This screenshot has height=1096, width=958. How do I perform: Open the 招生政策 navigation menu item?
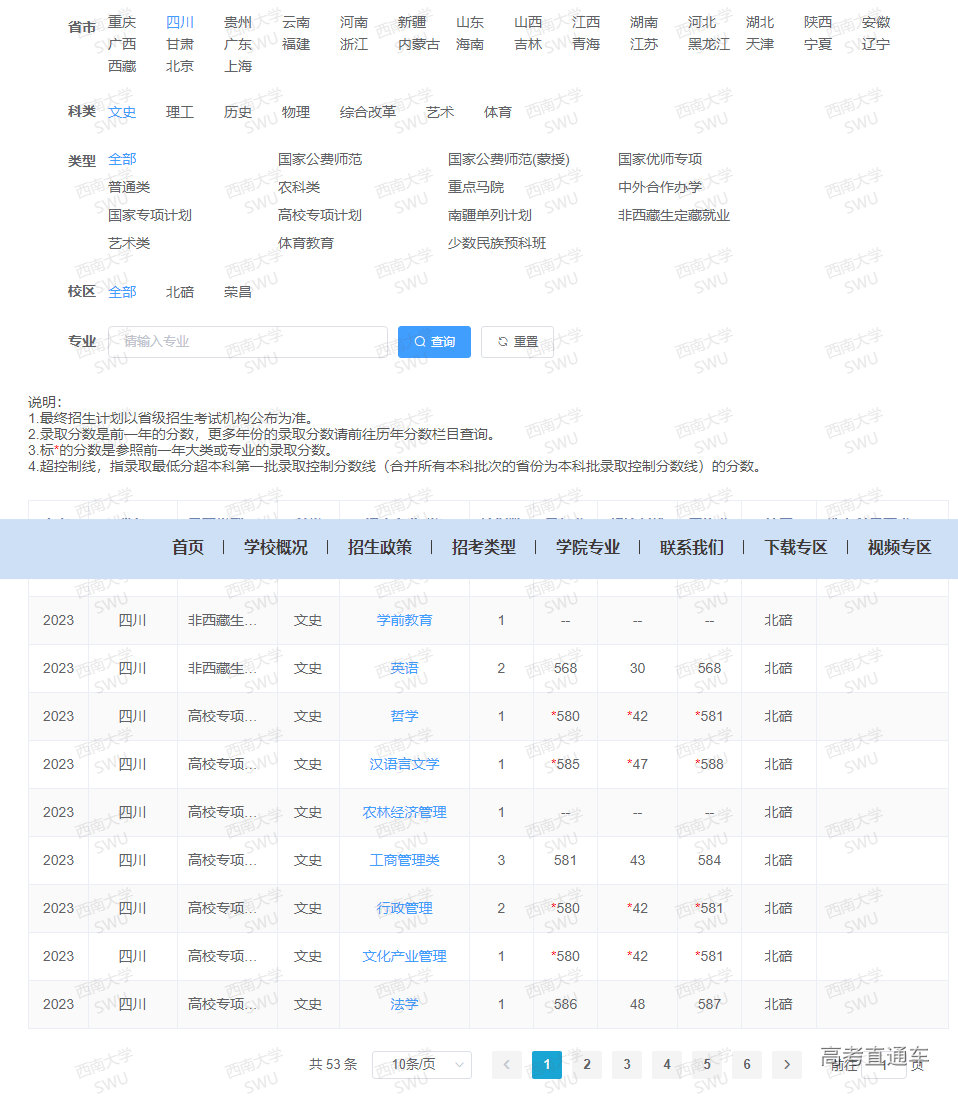tap(379, 548)
